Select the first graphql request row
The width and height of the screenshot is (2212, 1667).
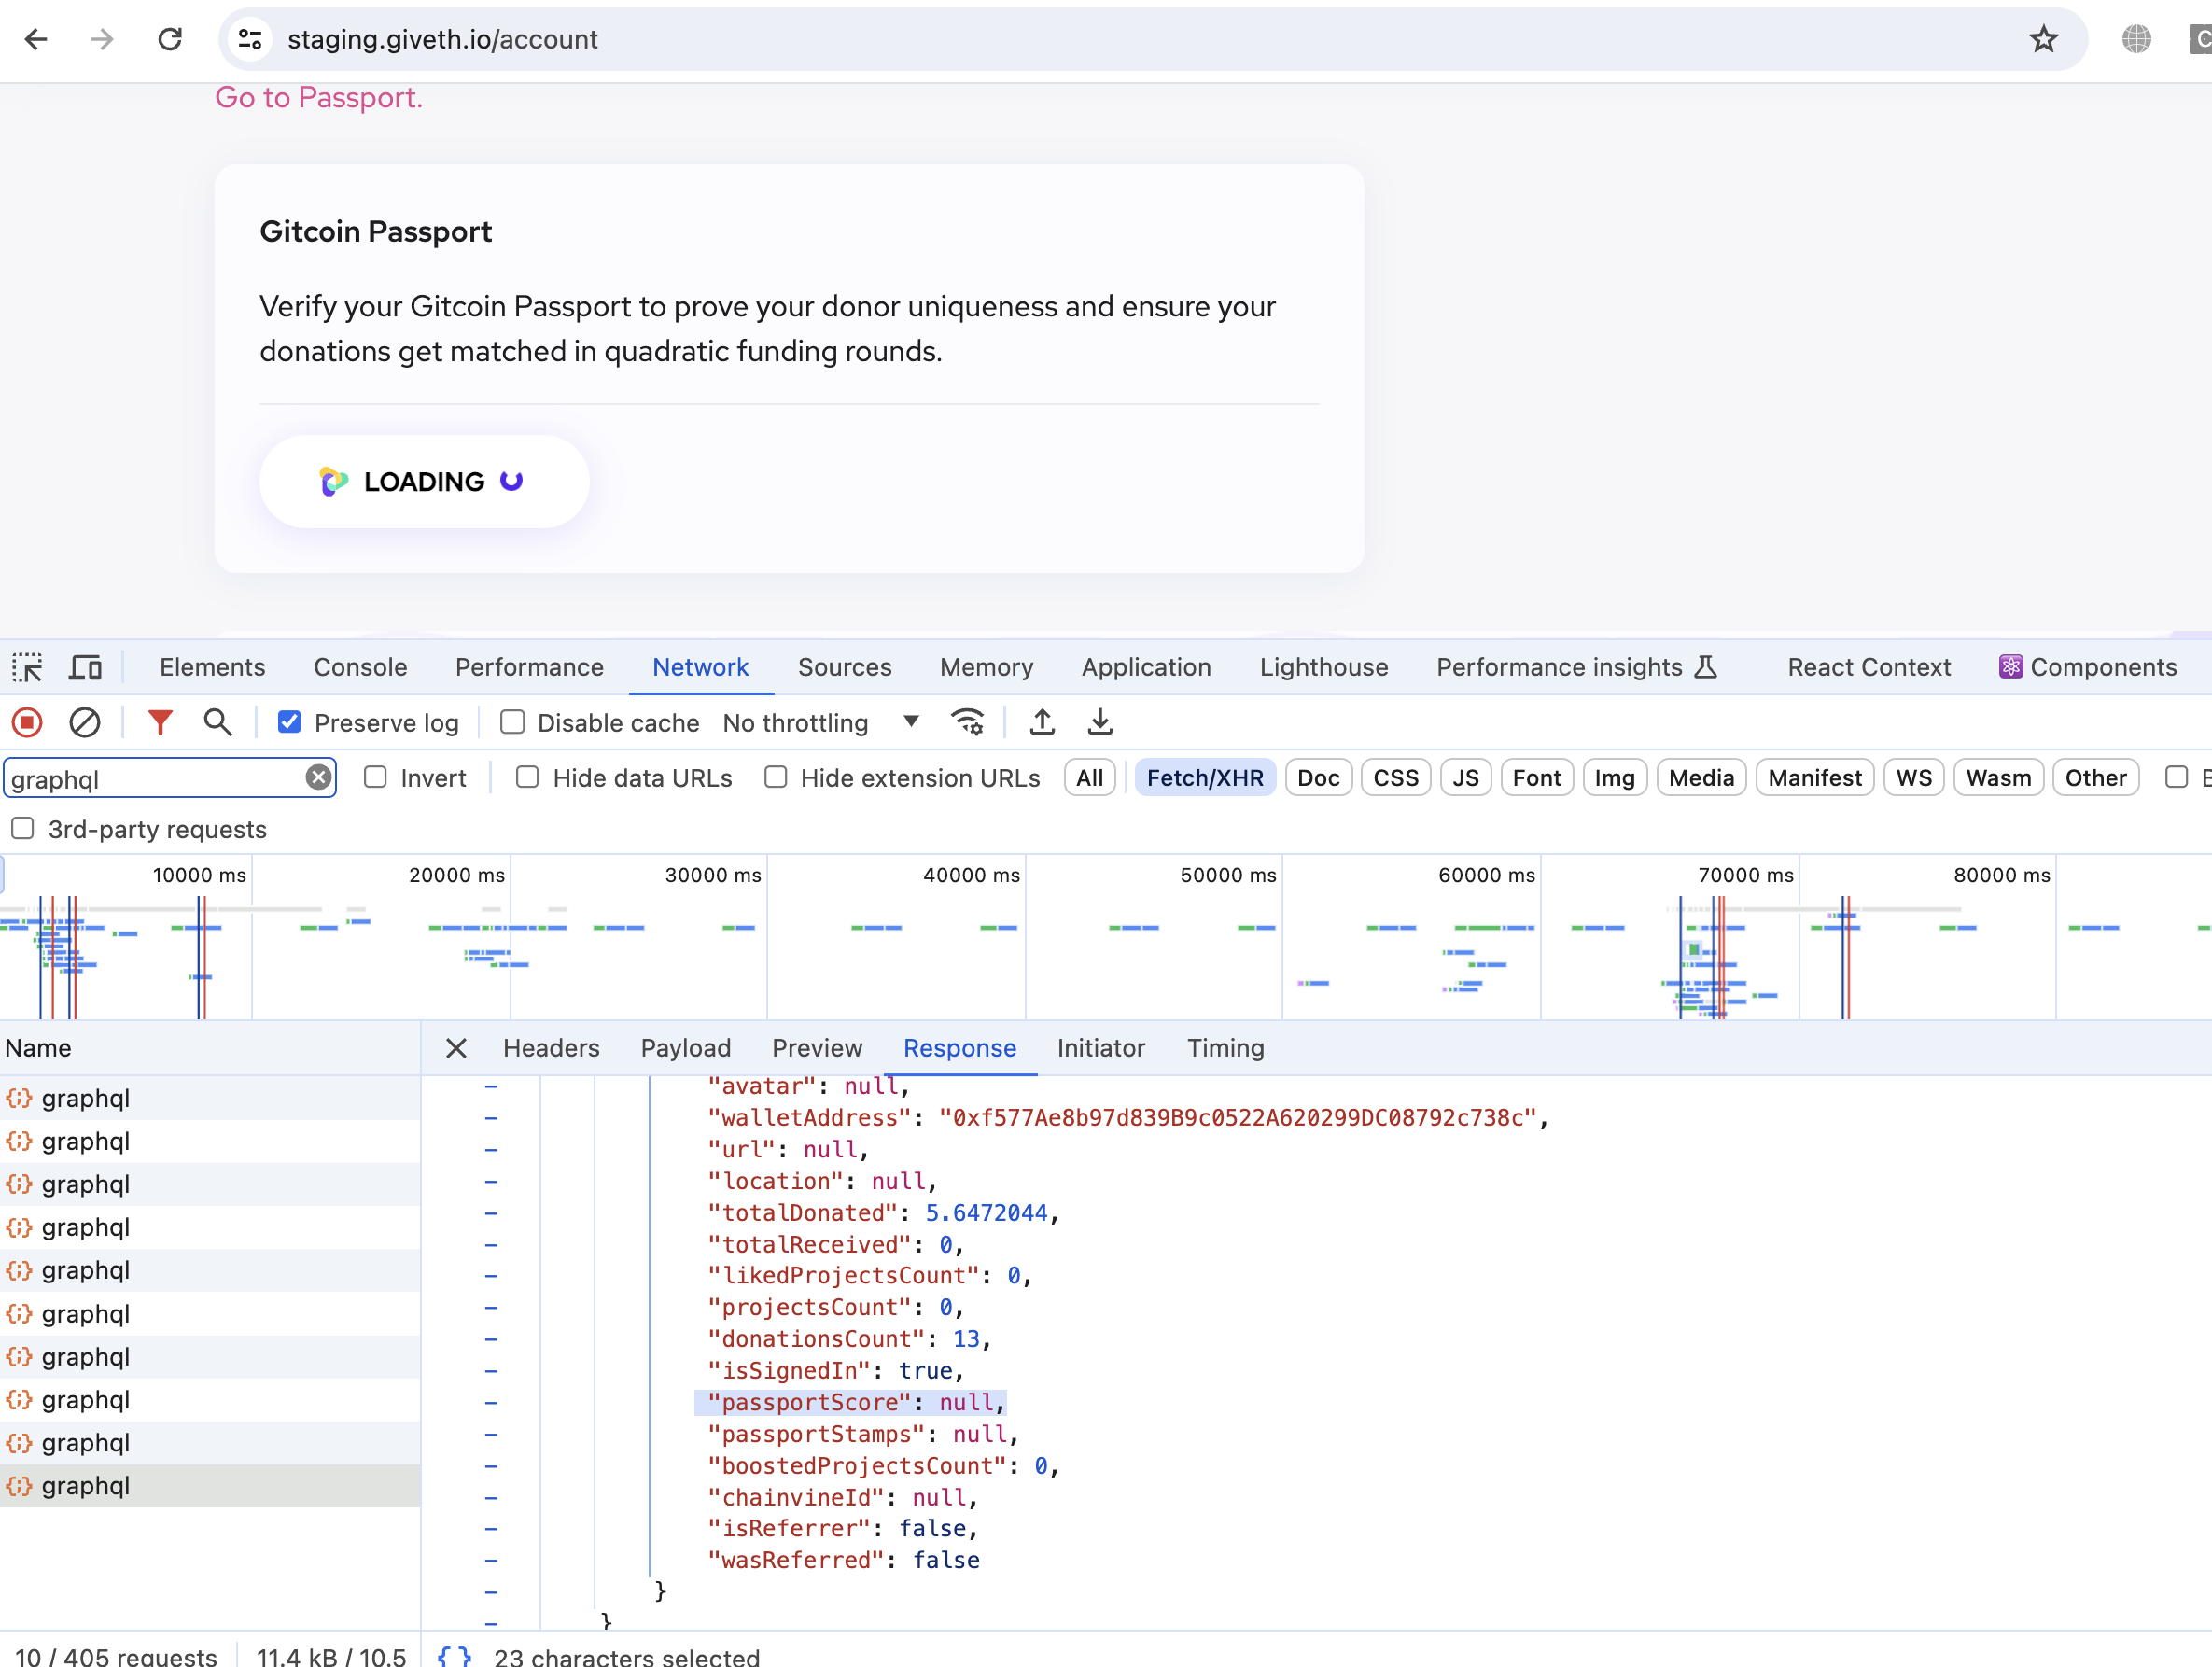(210, 1098)
